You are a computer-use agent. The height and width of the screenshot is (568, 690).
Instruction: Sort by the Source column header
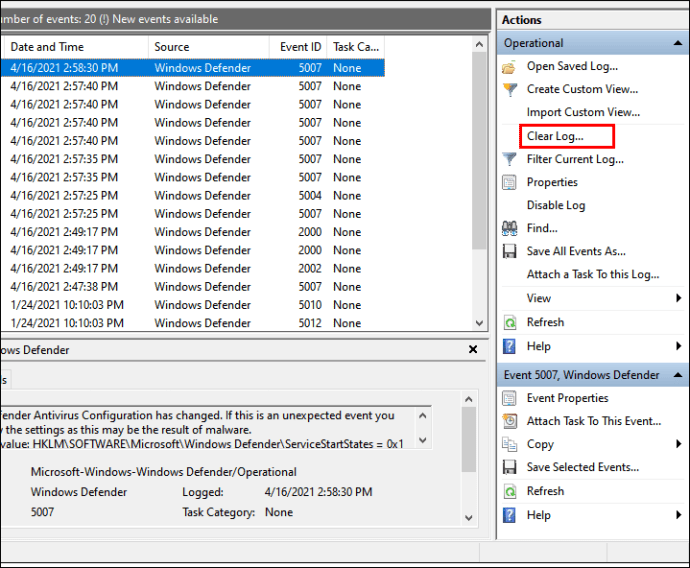[x=209, y=47]
